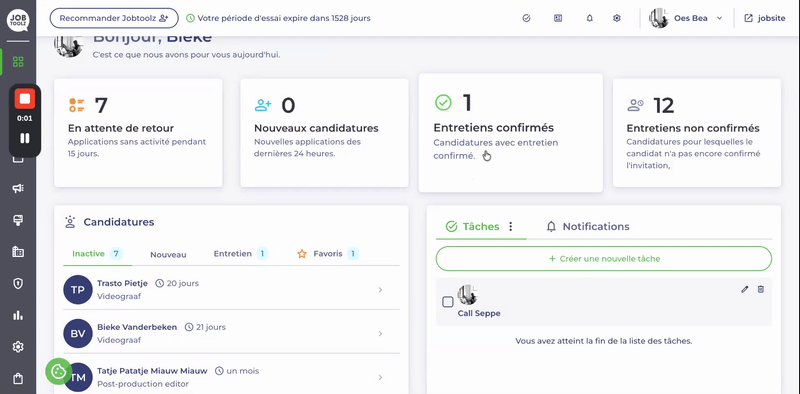Open the tasks checkmark icon in top bar
This screenshot has height=394, width=800.
tap(527, 18)
